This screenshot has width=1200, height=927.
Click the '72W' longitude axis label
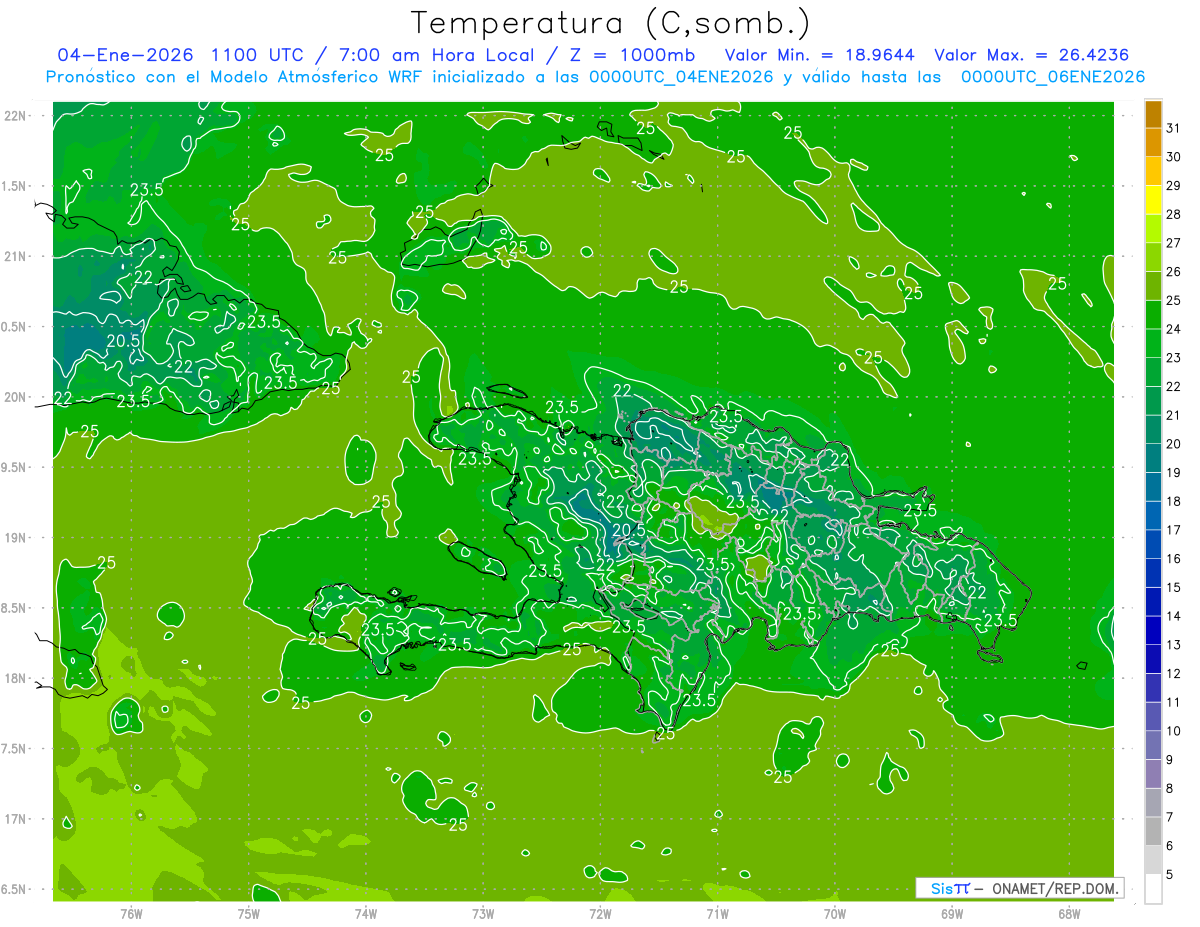click(600, 914)
